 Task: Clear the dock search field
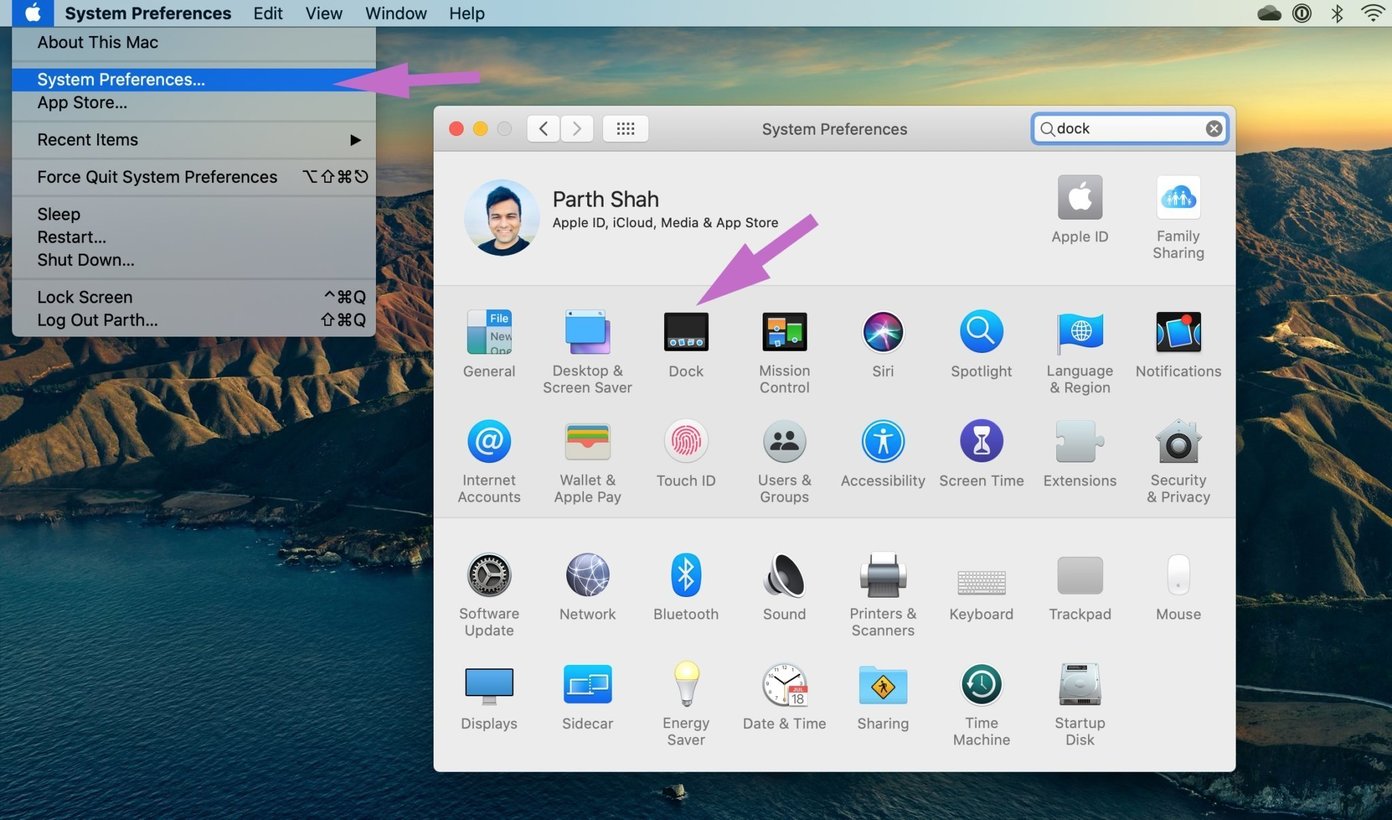(1213, 128)
